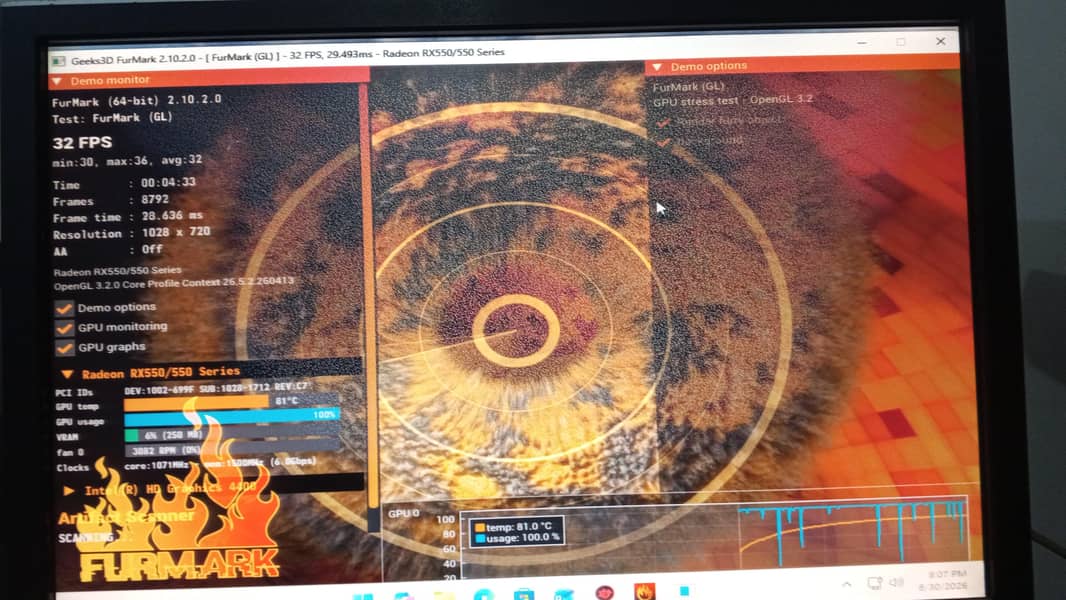Click the 'Artifact Scanner' label
The image size is (1066, 600).
126,517
